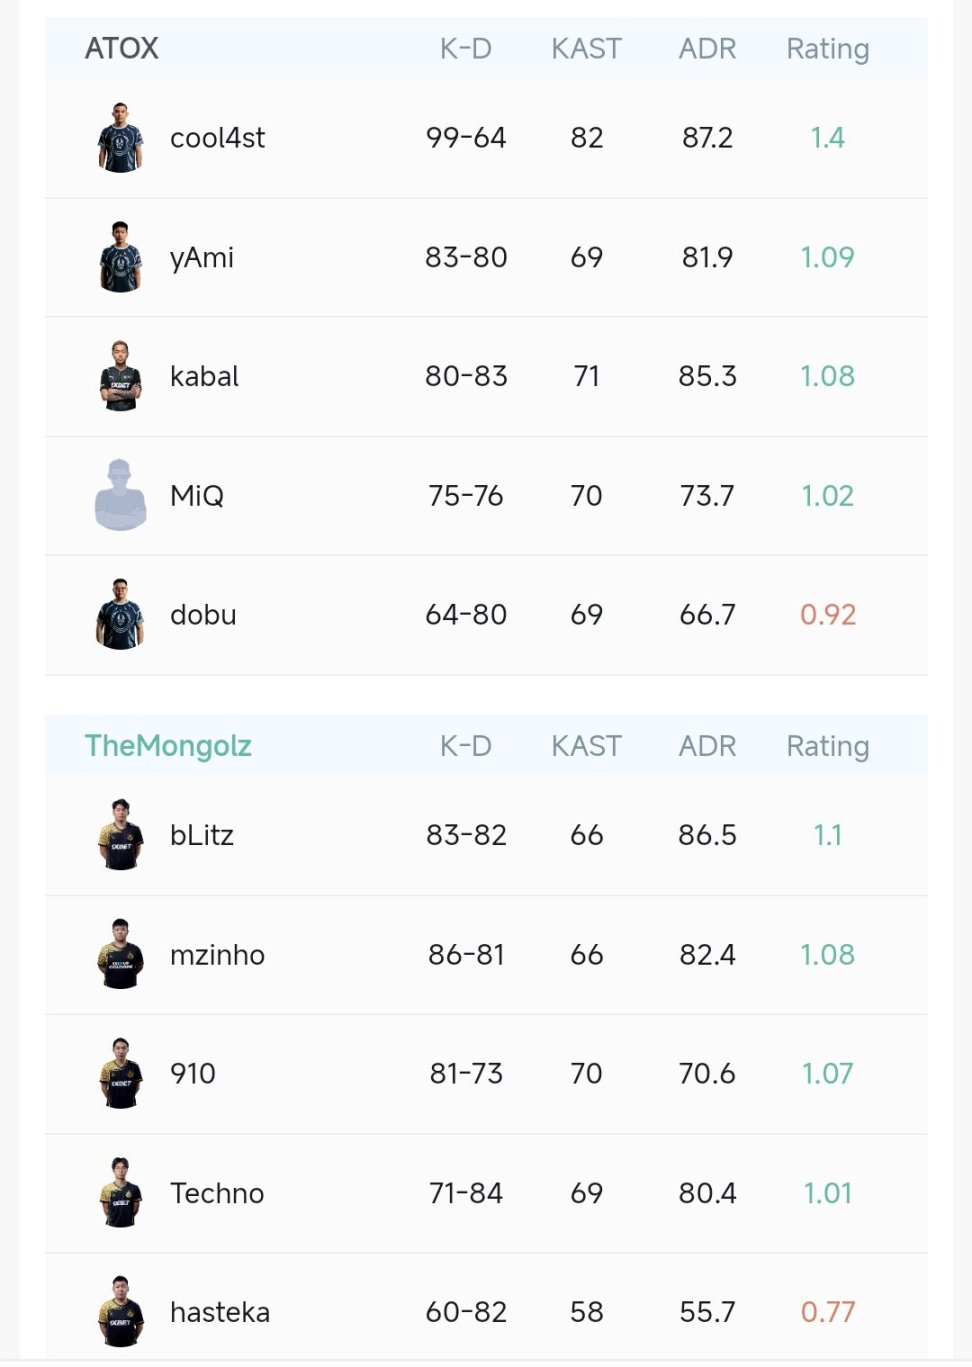Click the kabal player name

coord(204,376)
